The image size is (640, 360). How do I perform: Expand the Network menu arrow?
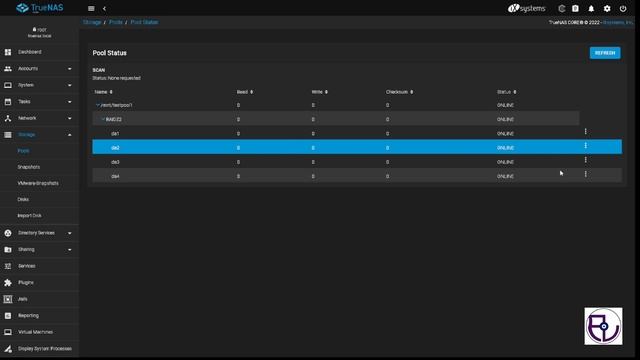[69, 118]
